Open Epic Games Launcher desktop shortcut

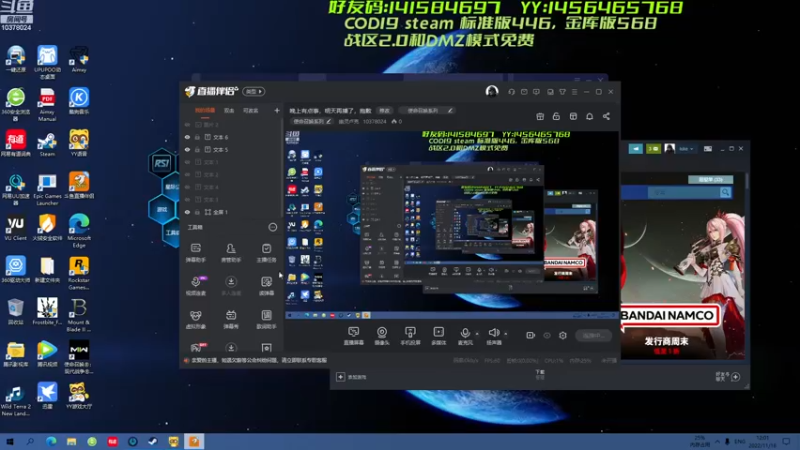click(x=47, y=190)
